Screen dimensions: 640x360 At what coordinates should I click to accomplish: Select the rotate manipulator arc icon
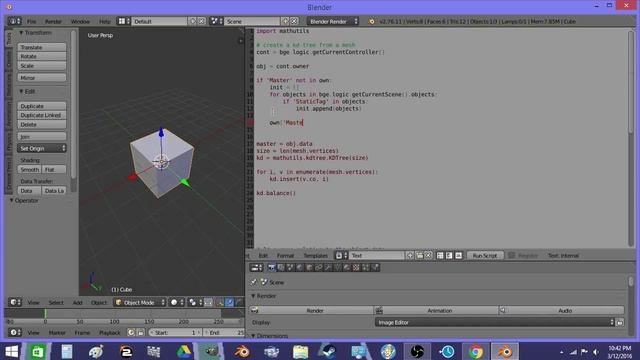pos(239,302)
